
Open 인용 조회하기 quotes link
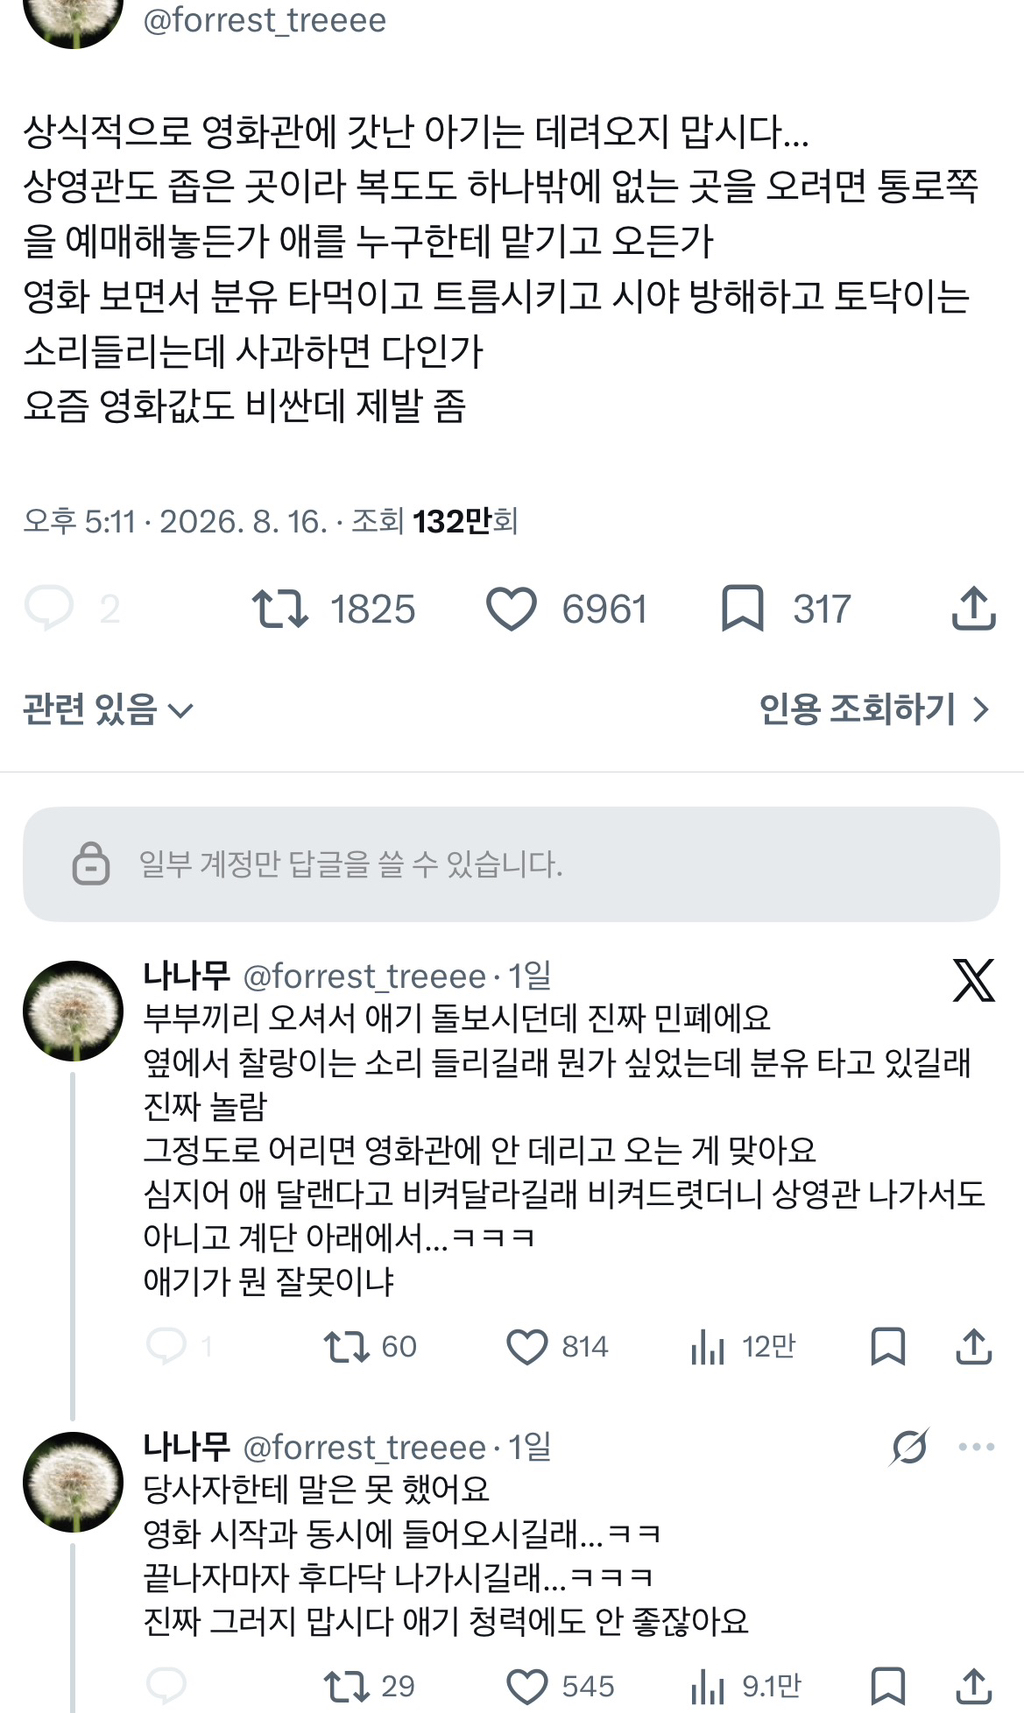[874, 709]
